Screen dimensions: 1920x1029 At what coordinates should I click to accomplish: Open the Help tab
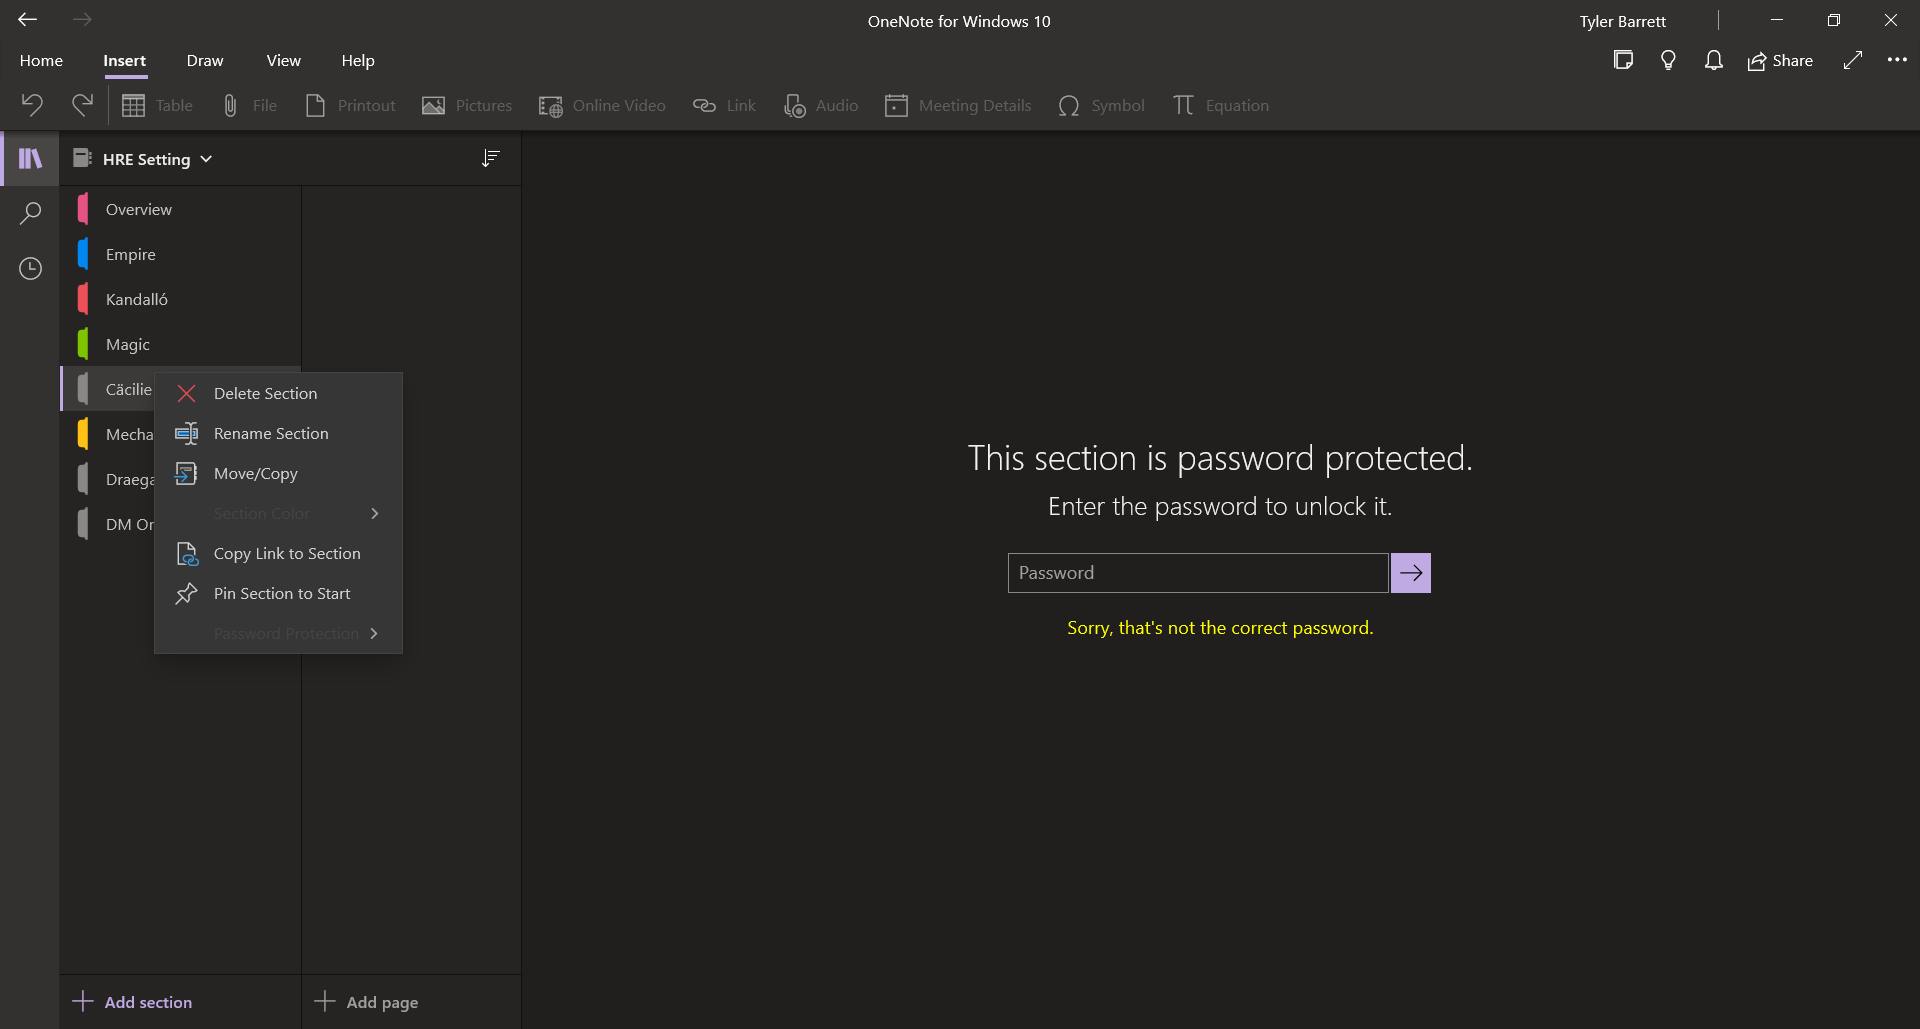pos(358,61)
